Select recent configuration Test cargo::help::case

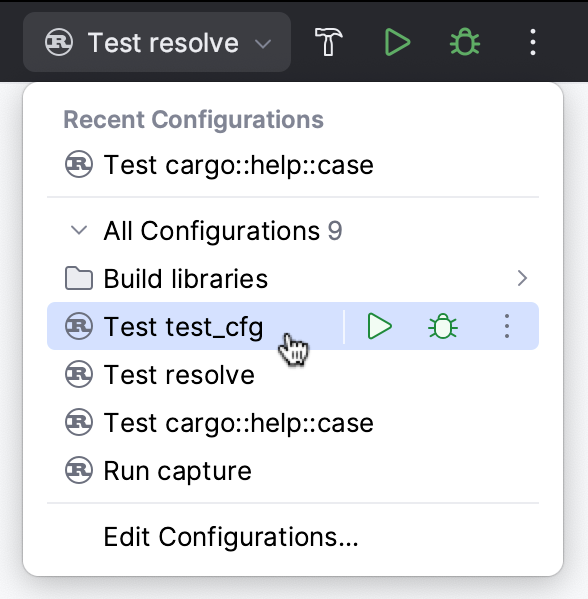293,165
